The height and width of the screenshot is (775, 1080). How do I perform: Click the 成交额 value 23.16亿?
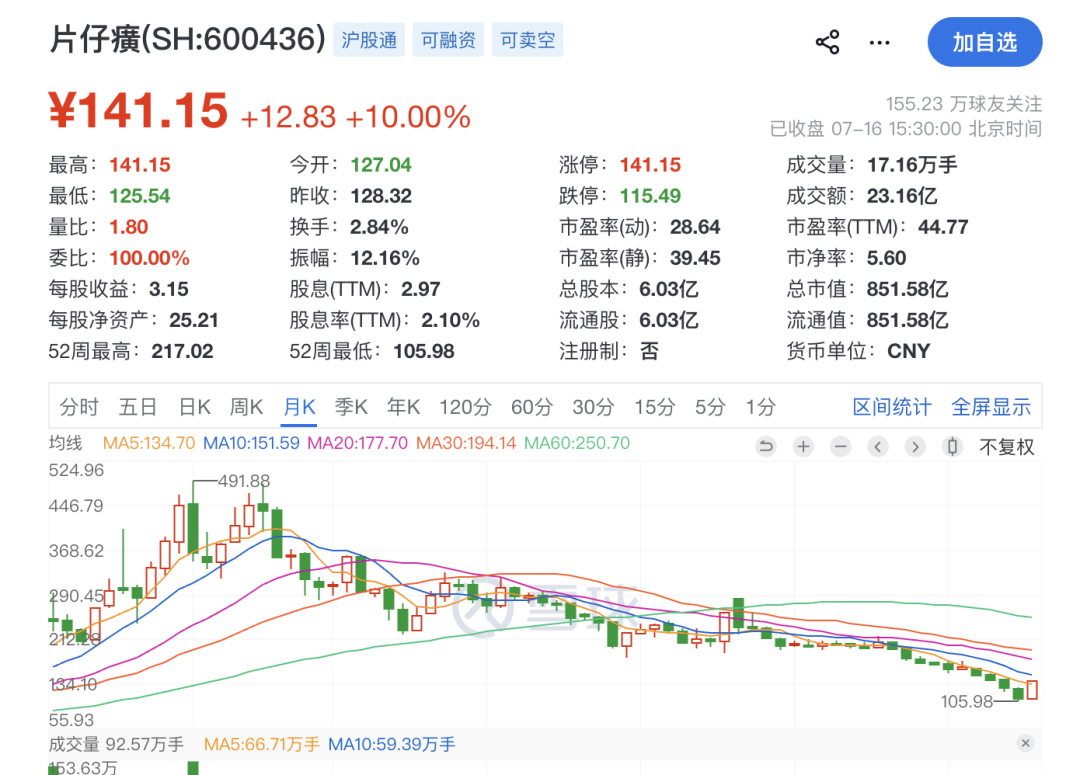coord(902,196)
